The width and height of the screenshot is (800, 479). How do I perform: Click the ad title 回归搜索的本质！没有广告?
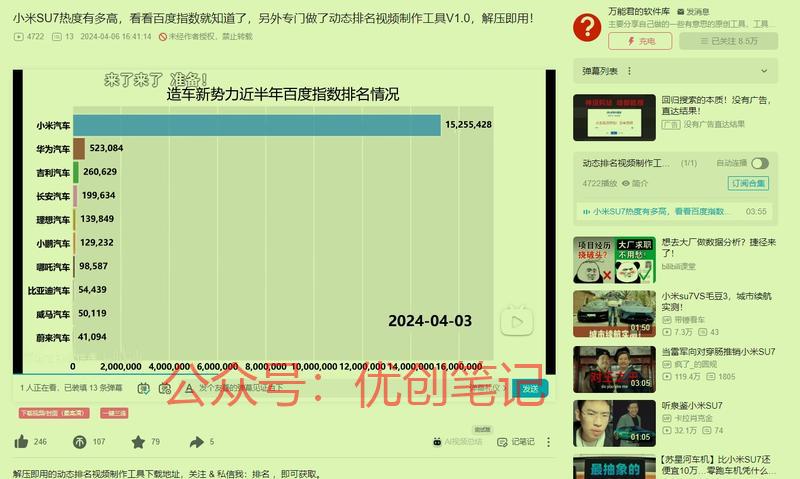716,105
